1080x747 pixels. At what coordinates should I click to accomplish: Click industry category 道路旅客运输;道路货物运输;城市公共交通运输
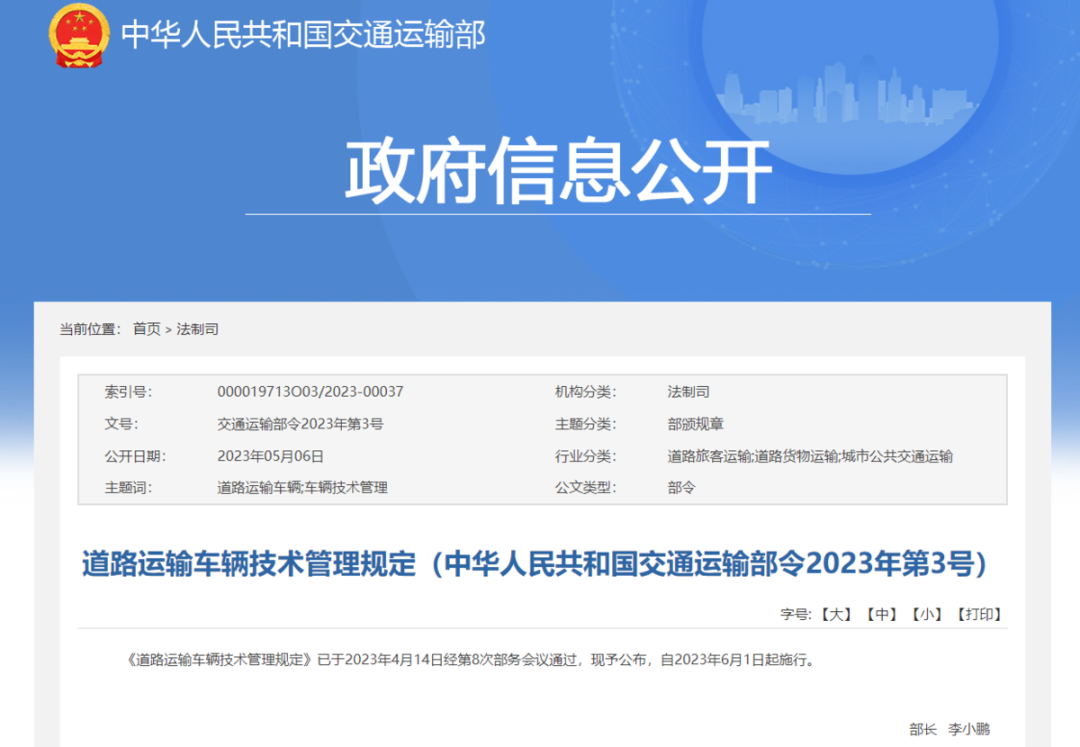[810, 456]
